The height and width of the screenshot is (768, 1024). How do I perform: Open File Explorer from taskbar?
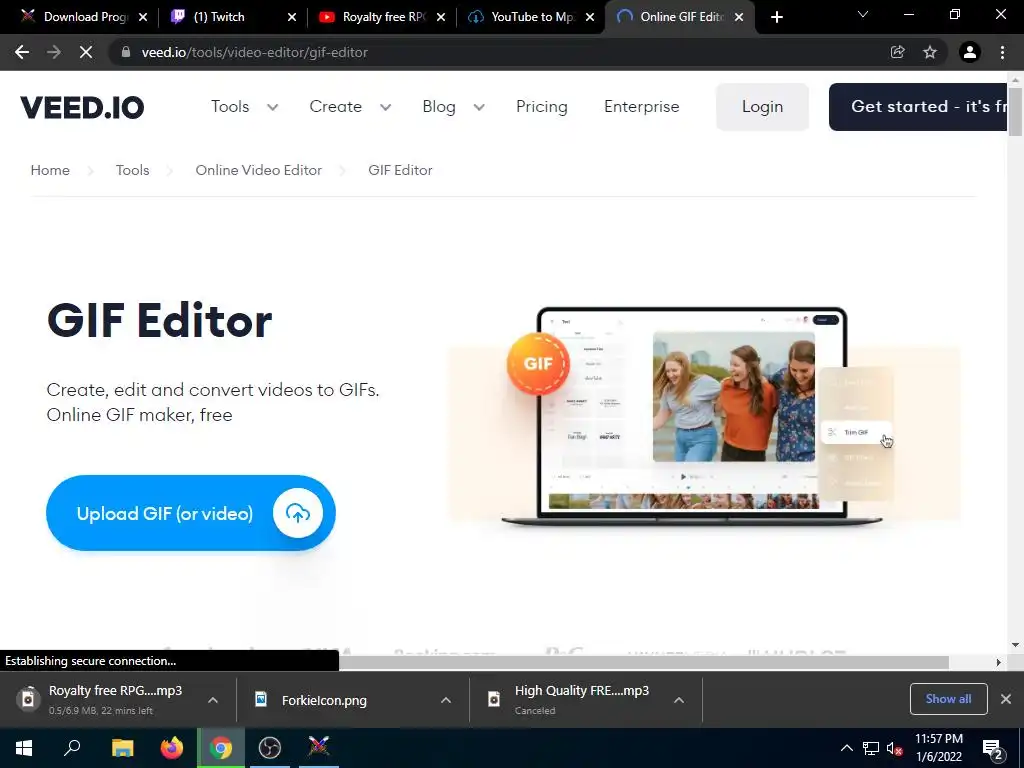point(122,748)
